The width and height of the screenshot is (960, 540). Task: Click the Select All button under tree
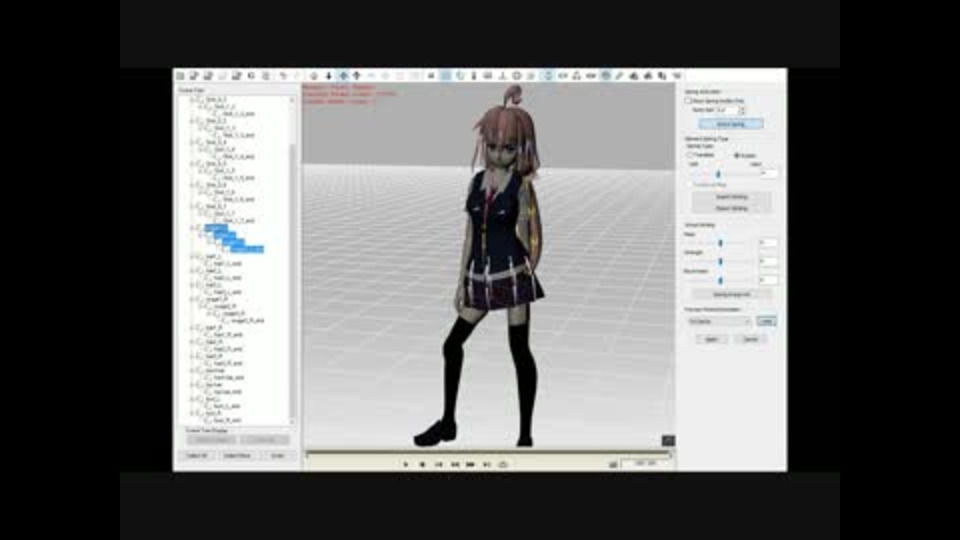[x=197, y=456]
